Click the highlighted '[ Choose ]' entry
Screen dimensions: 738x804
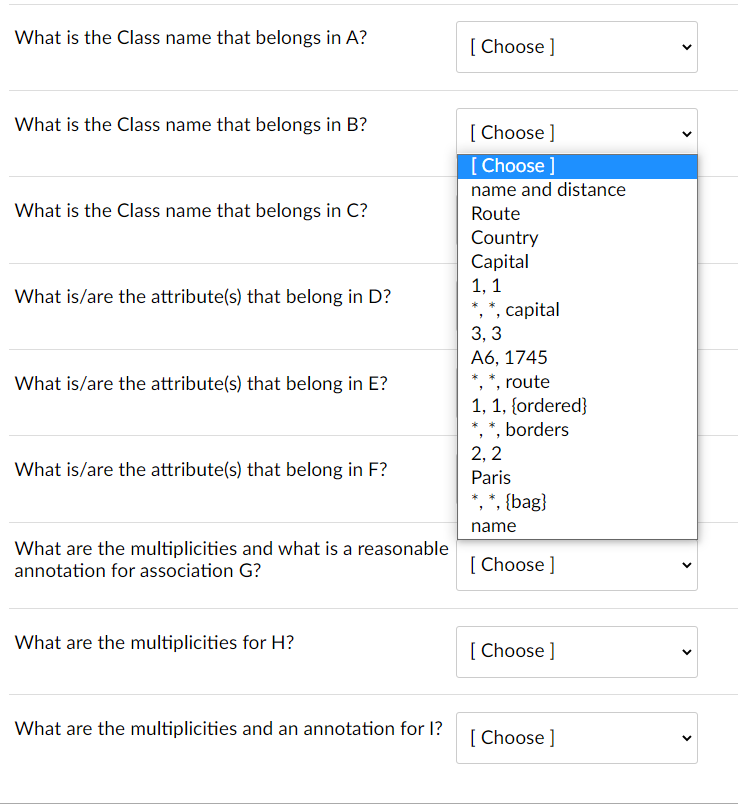tap(512, 165)
